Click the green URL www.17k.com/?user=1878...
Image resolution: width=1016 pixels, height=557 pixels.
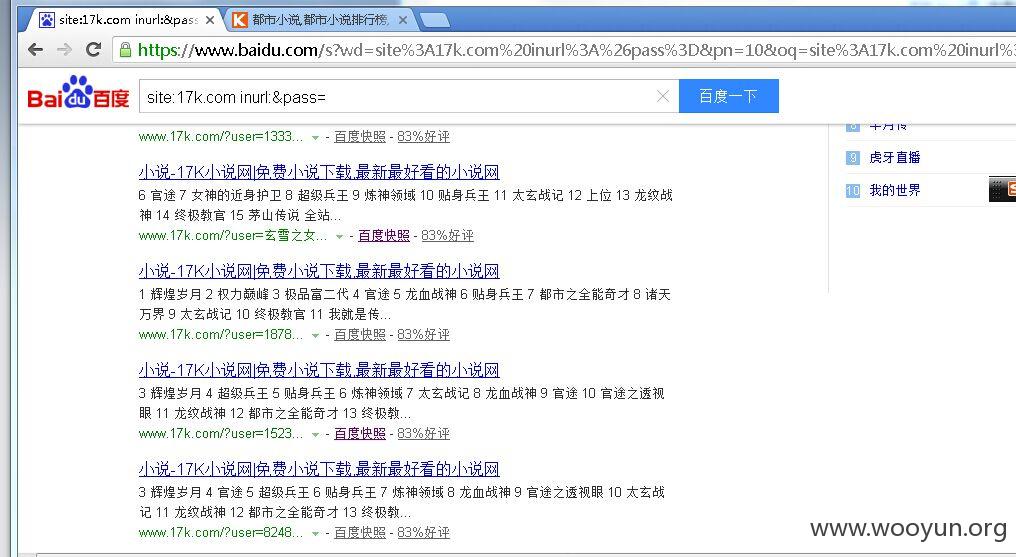[x=221, y=335]
